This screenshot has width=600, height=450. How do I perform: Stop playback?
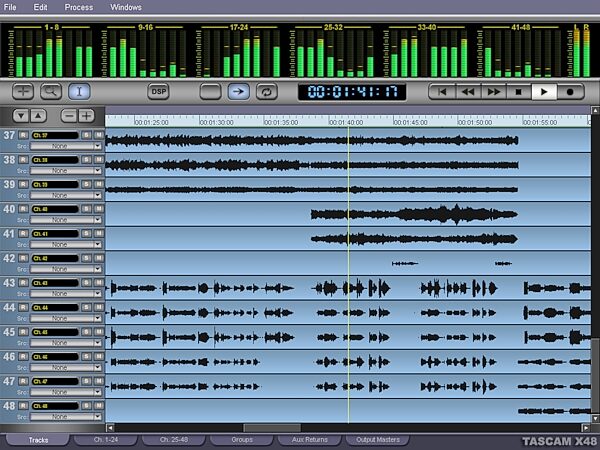pos(519,92)
